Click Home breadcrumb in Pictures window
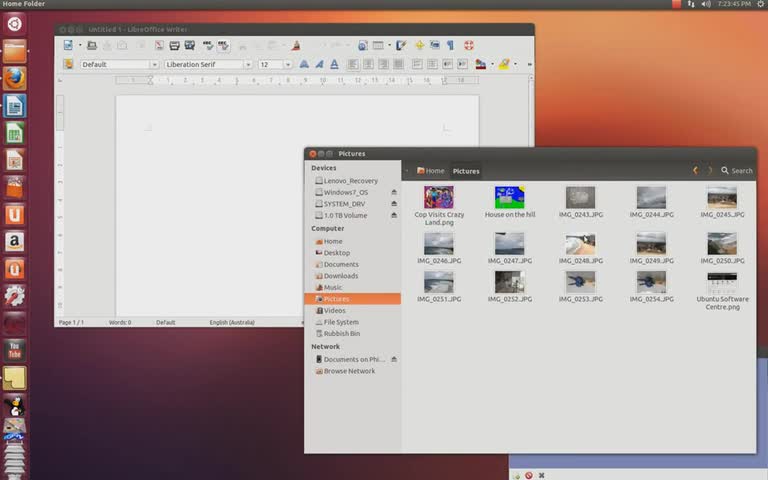Image resolution: width=768 pixels, height=480 pixels. click(431, 171)
